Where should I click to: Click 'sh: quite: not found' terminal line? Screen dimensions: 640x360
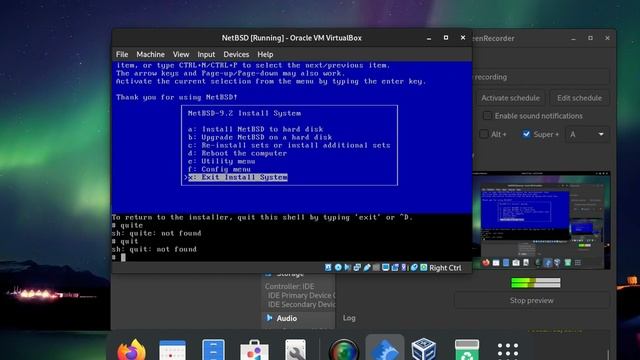tap(156, 233)
